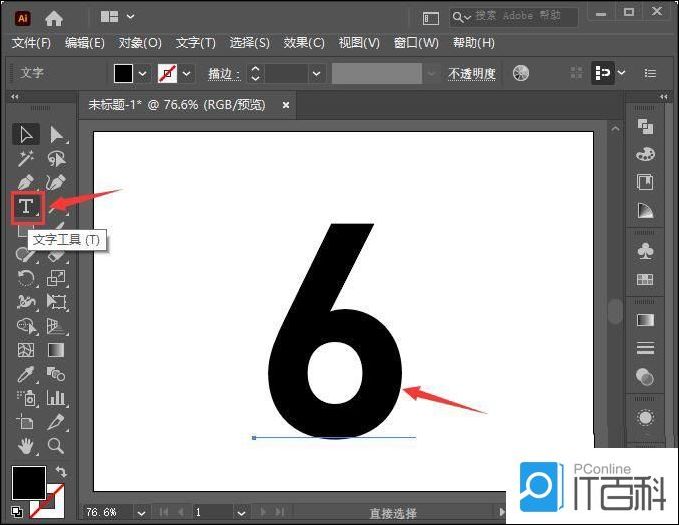This screenshot has width=679, height=525.
Task: Select the Pen tool
Action: click(26, 182)
